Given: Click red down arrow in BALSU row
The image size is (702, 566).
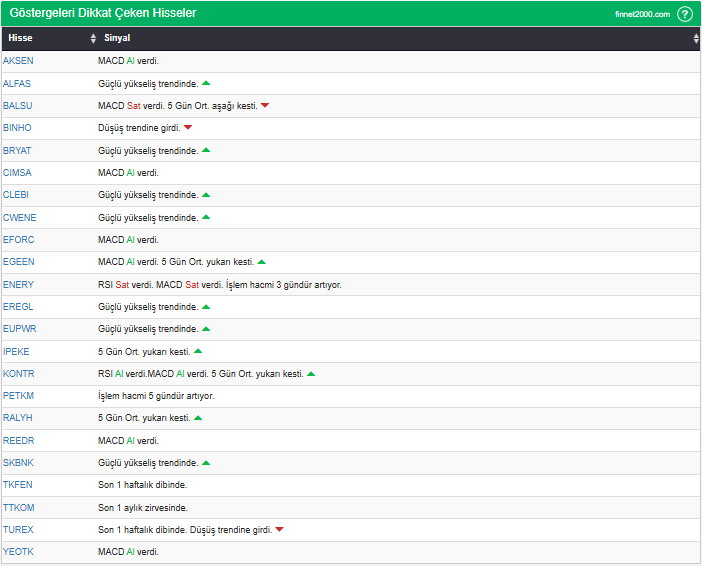Looking at the screenshot, I should click(265, 106).
